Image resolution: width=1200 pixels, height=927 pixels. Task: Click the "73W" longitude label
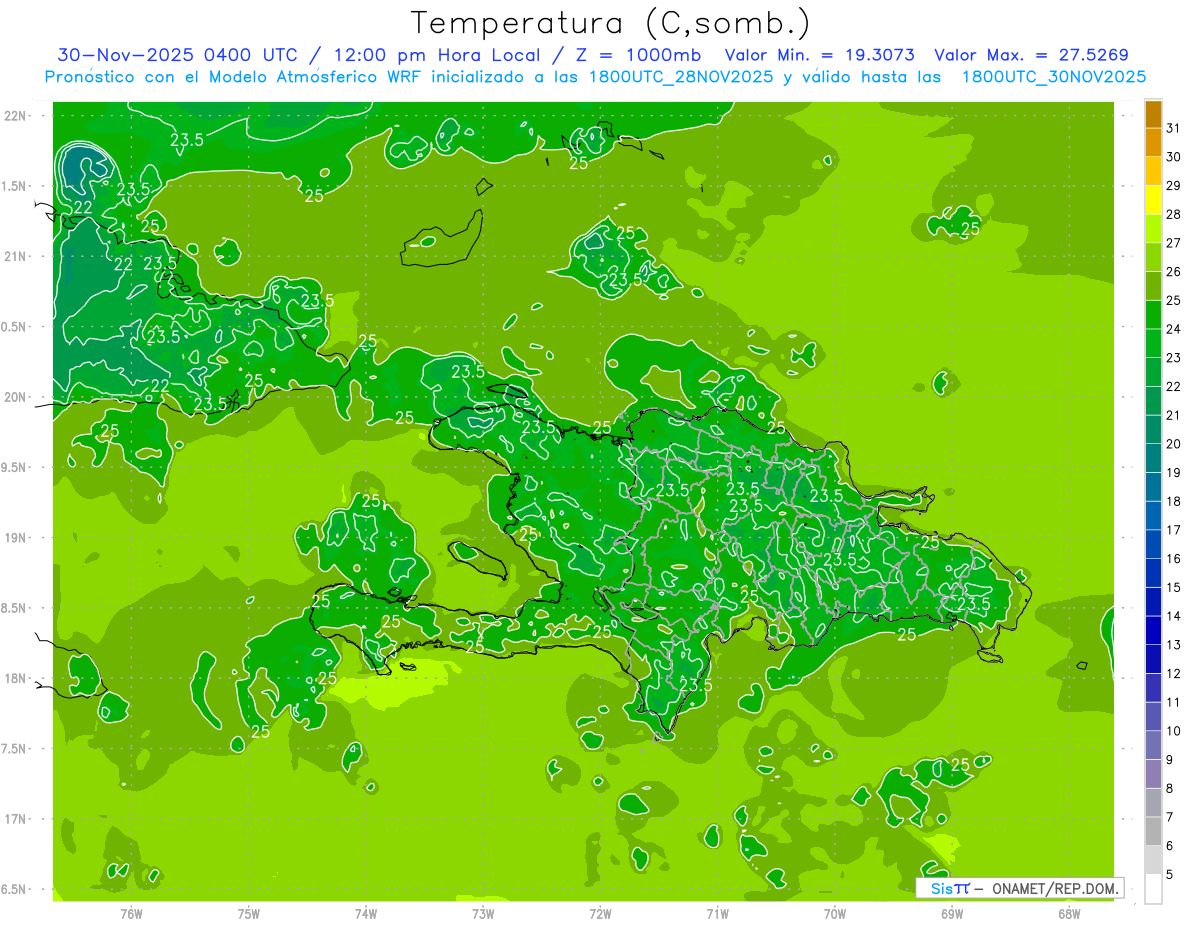click(483, 913)
